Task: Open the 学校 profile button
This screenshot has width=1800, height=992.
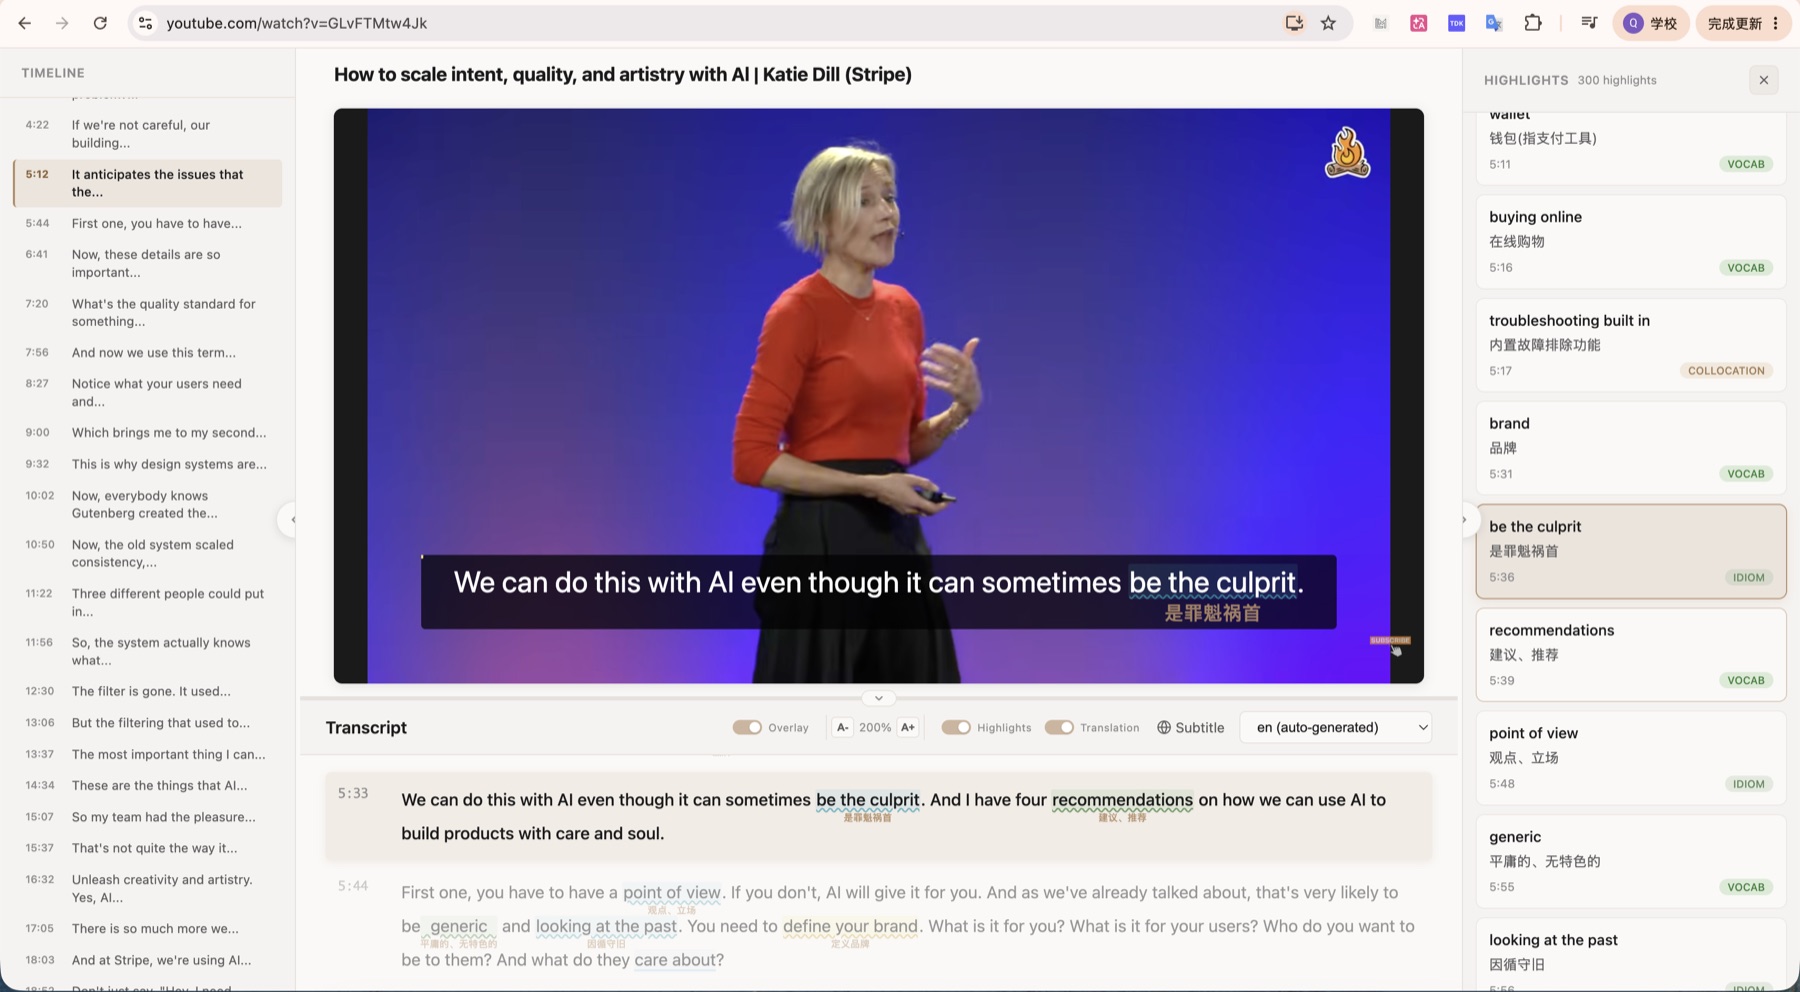Action: pos(1650,23)
